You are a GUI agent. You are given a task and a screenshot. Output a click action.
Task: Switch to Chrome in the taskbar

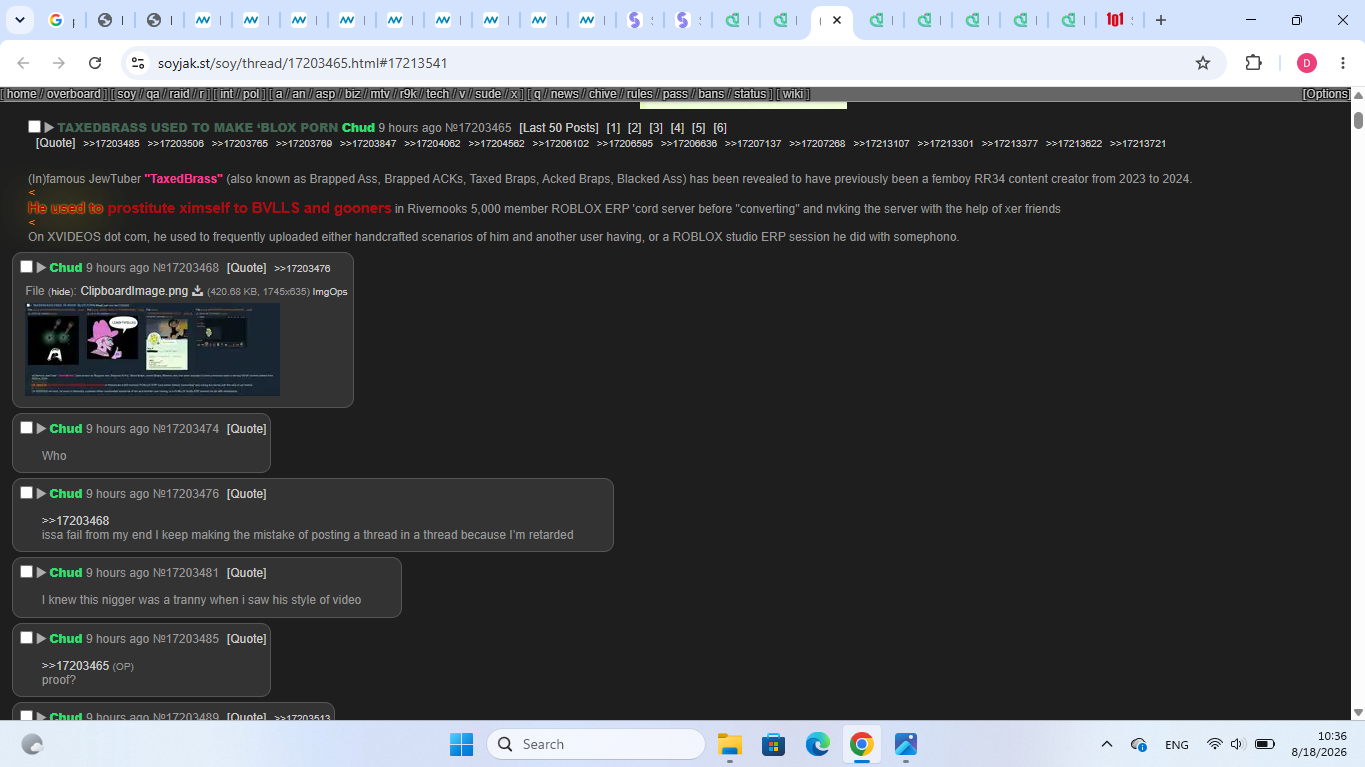click(x=862, y=744)
